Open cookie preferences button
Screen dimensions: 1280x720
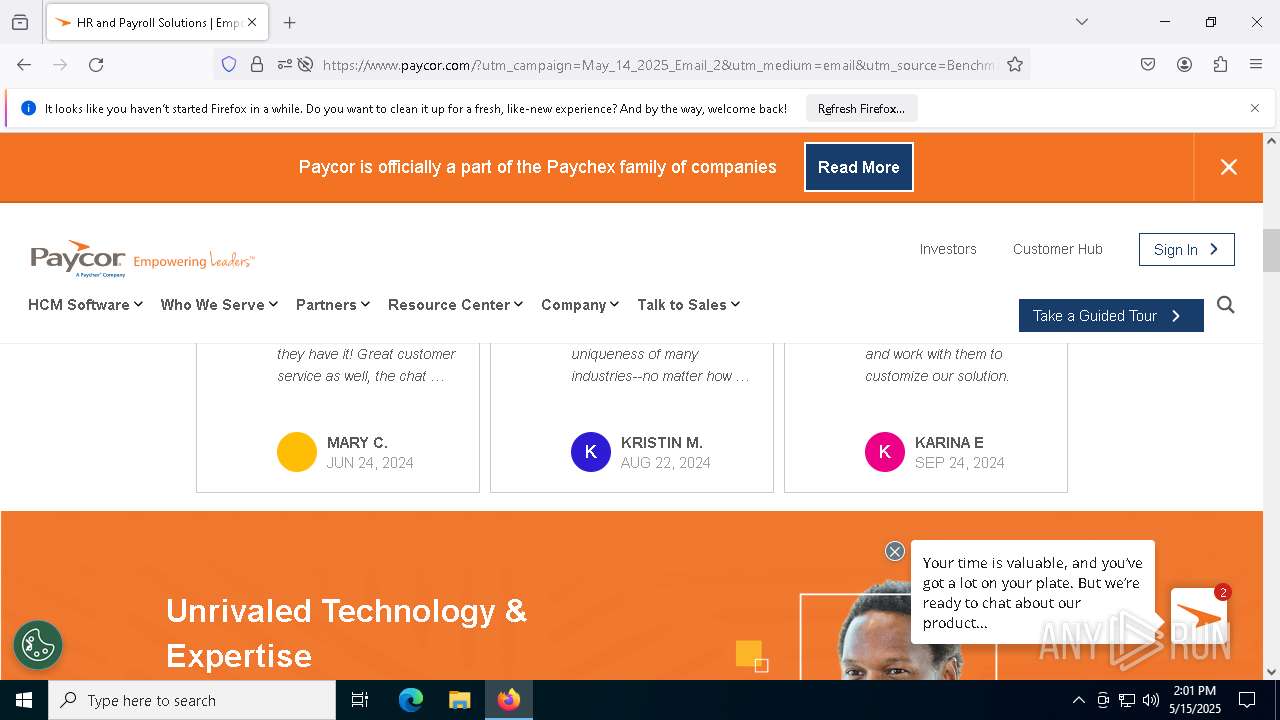[x=38, y=645]
